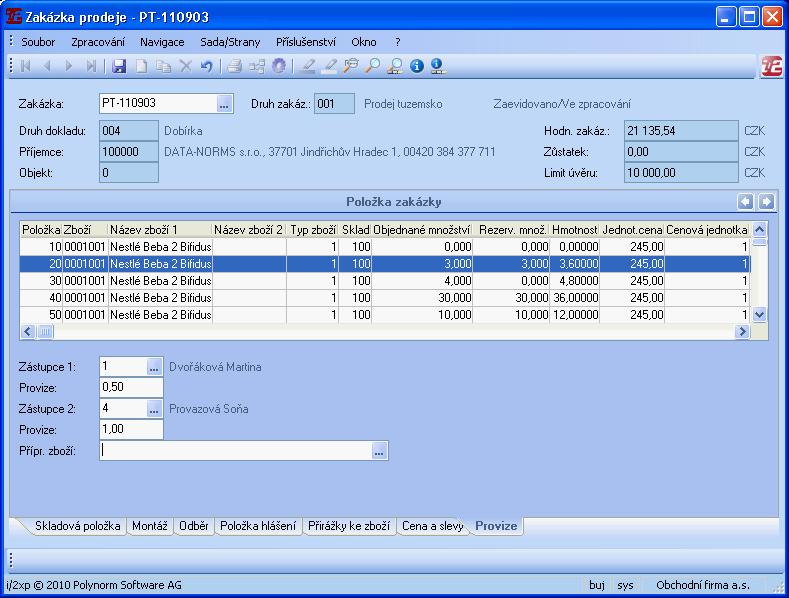Open the structure tree toolbar icon
The width and height of the screenshot is (789, 598).
[257, 66]
